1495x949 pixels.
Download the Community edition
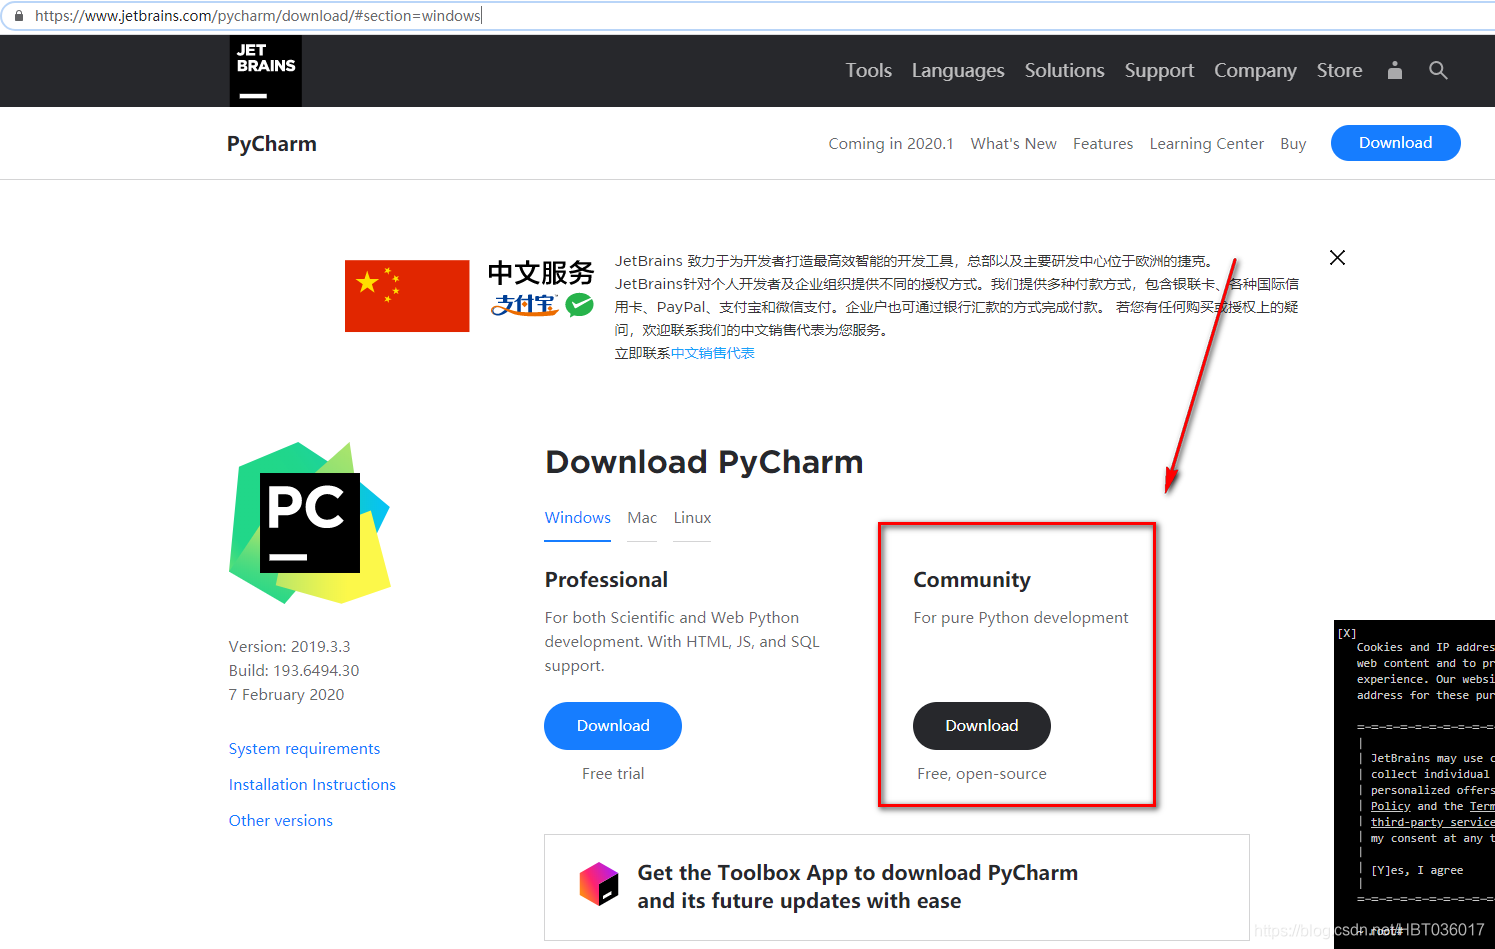pos(982,726)
